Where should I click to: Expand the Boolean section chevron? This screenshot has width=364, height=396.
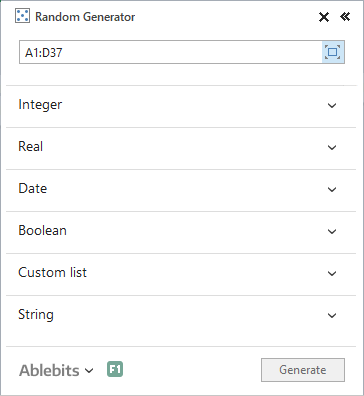pyautogui.click(x=332, y=232)
